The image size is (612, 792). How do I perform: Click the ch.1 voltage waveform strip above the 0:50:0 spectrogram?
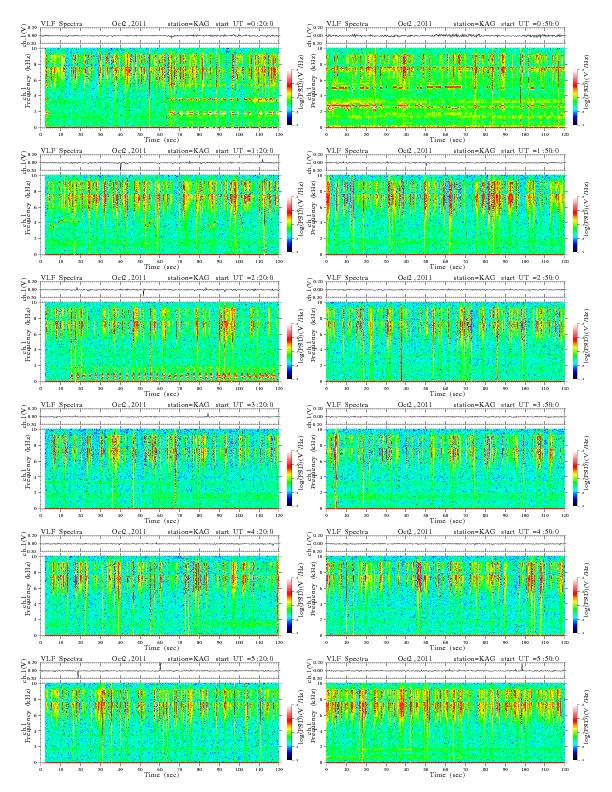tap(445, 36)
